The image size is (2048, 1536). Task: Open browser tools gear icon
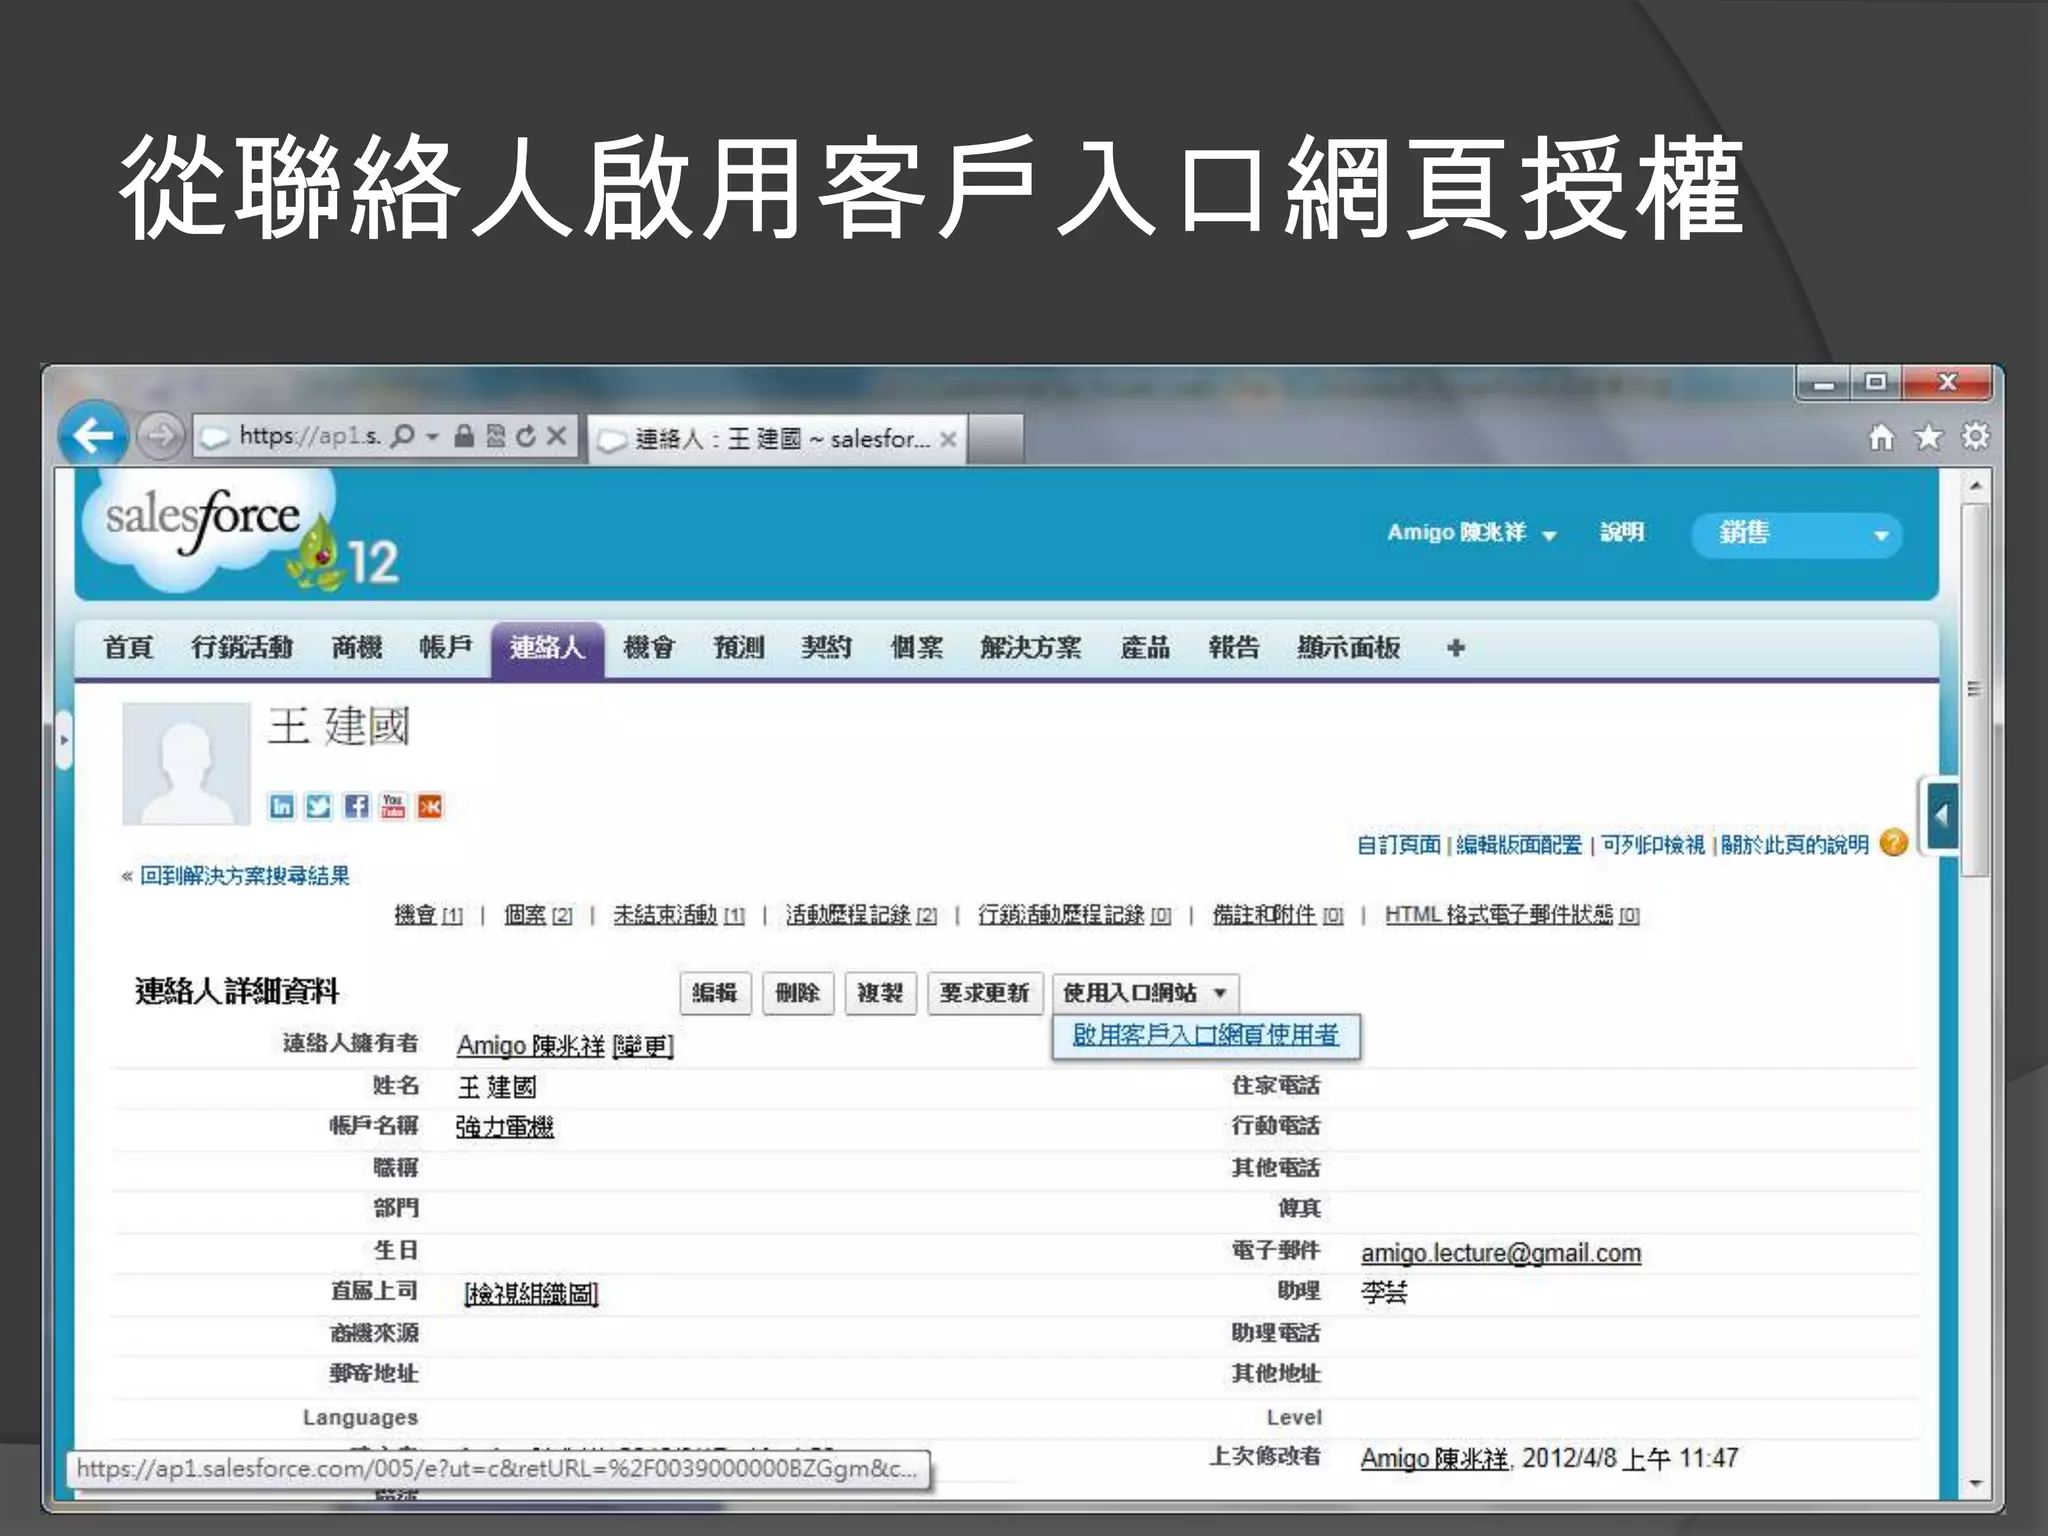[1975, 437]
